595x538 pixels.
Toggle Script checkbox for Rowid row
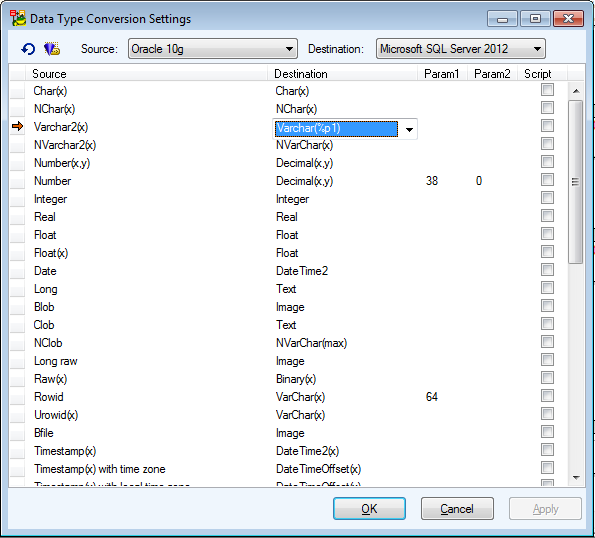(x=547, y=396)
